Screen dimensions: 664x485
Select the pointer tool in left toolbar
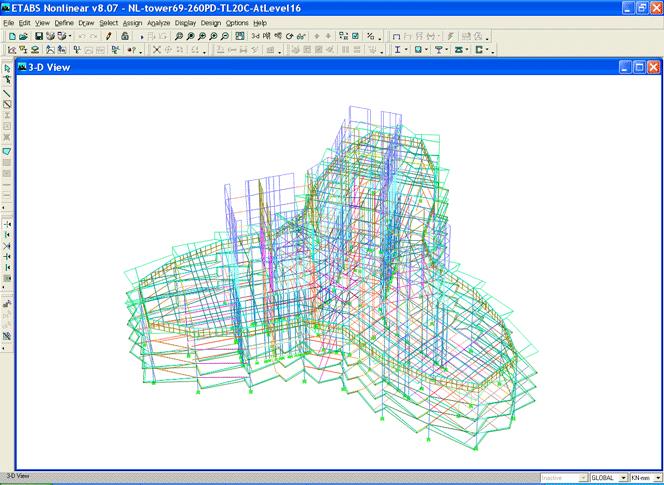pyautogui.click(x=7, y=69)
